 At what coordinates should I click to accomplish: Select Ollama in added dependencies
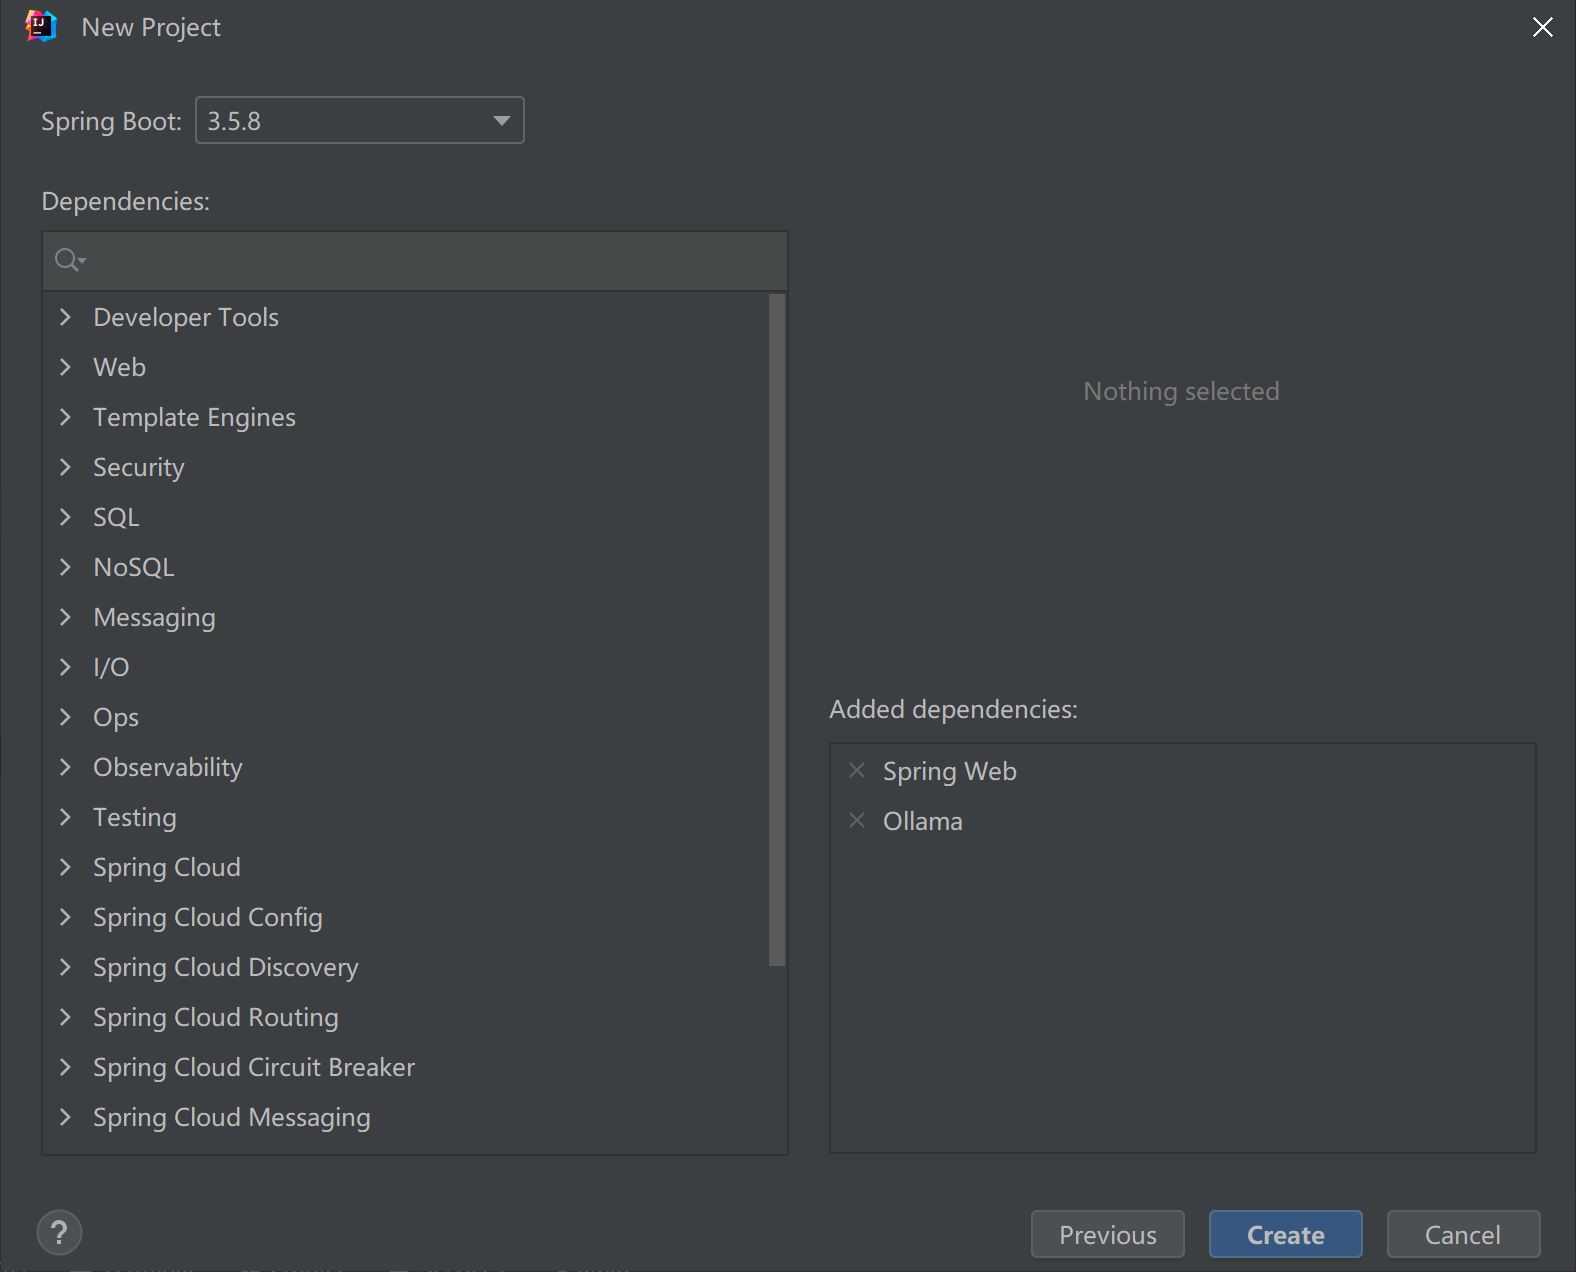pyautogui.click(x=1183, y=821)
